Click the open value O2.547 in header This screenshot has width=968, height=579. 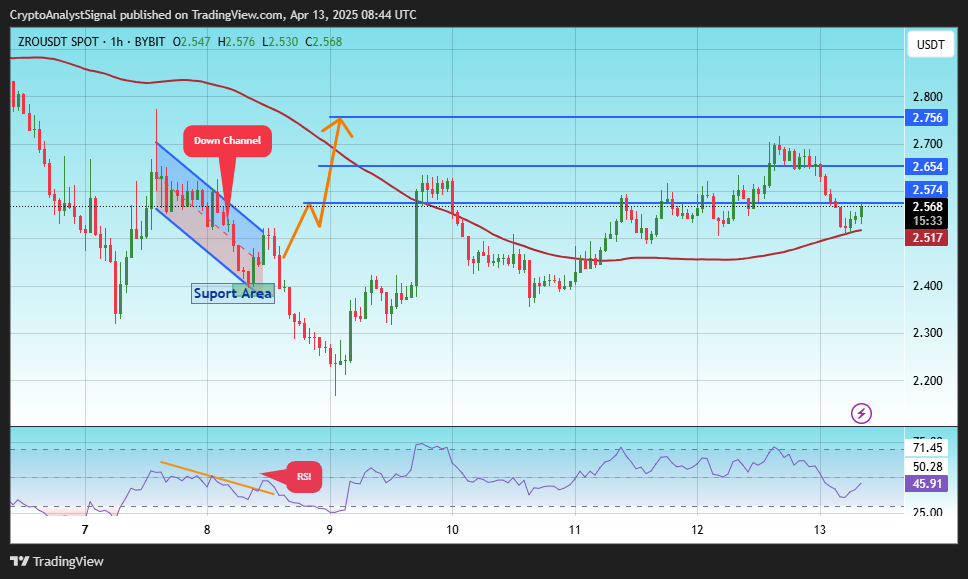click(x=191, y=42)
